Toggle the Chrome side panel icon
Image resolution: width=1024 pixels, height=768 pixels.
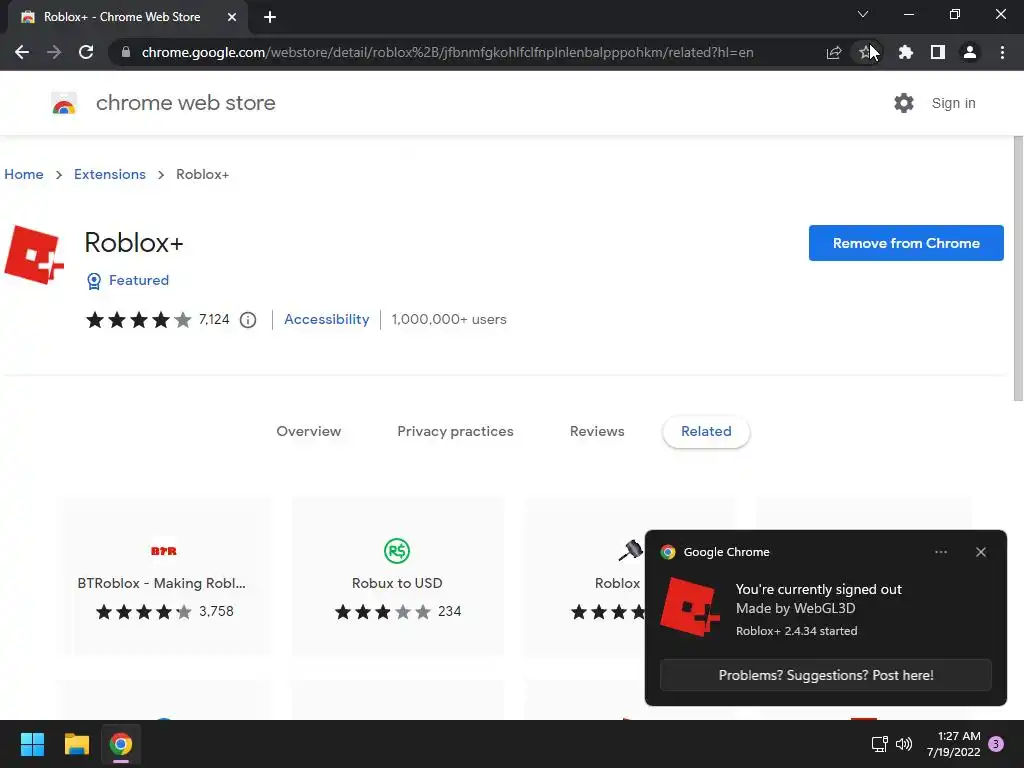click(938, 52)
